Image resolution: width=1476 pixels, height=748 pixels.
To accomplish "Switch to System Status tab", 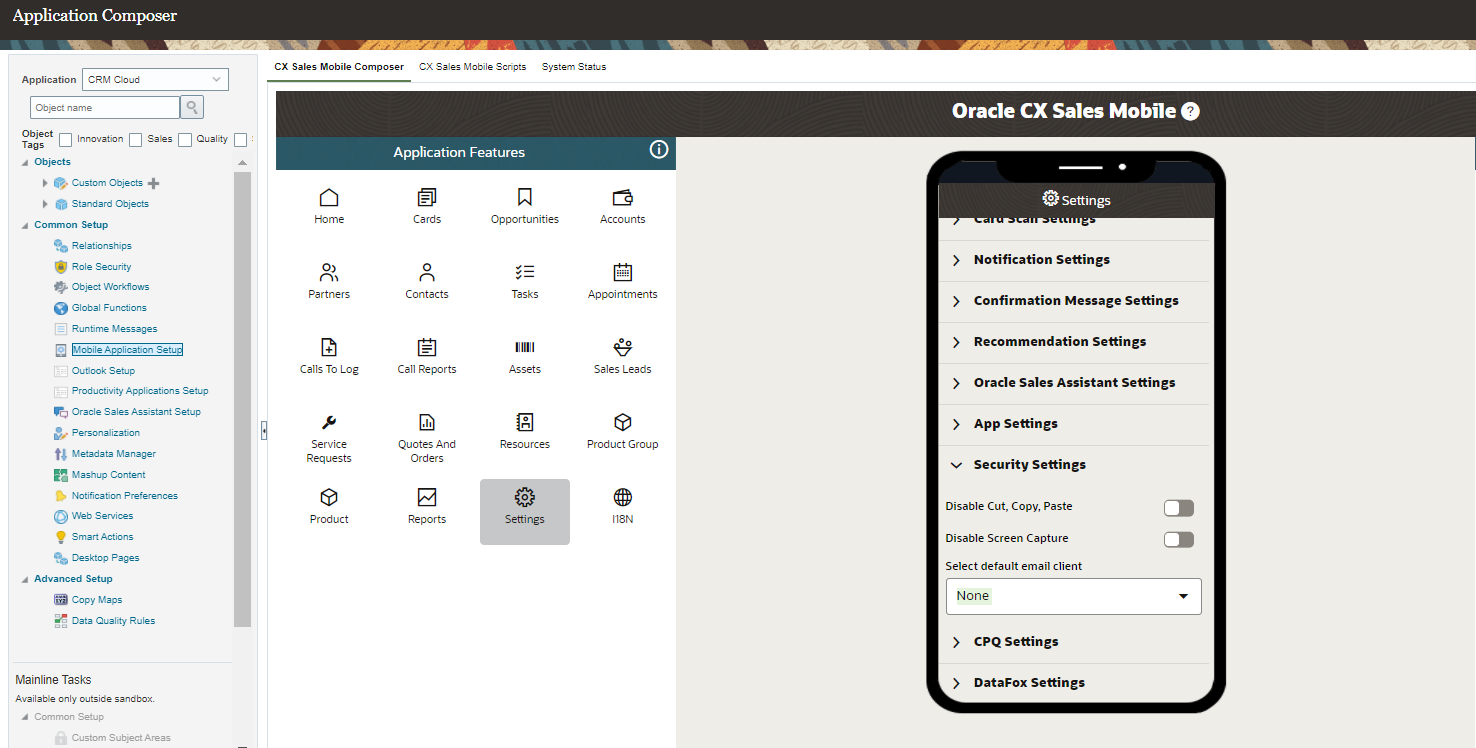I will click(574, 67).
